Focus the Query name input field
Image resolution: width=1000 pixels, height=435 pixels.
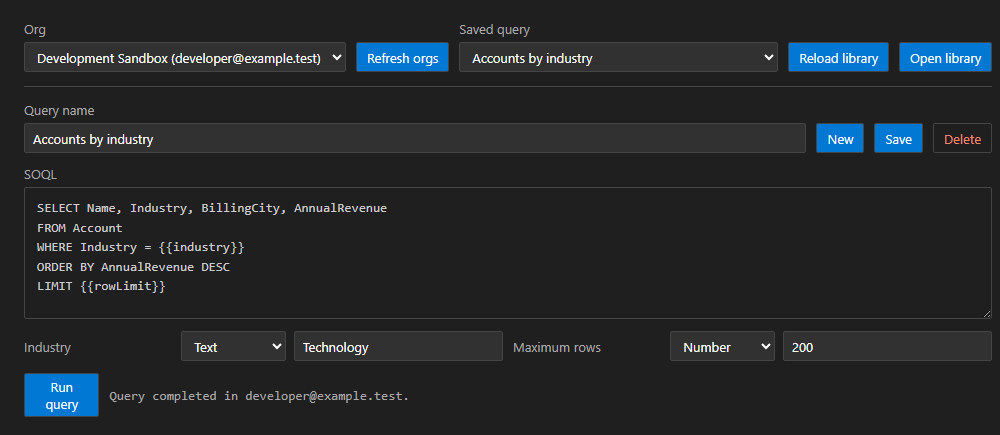(x=415, y=138)
